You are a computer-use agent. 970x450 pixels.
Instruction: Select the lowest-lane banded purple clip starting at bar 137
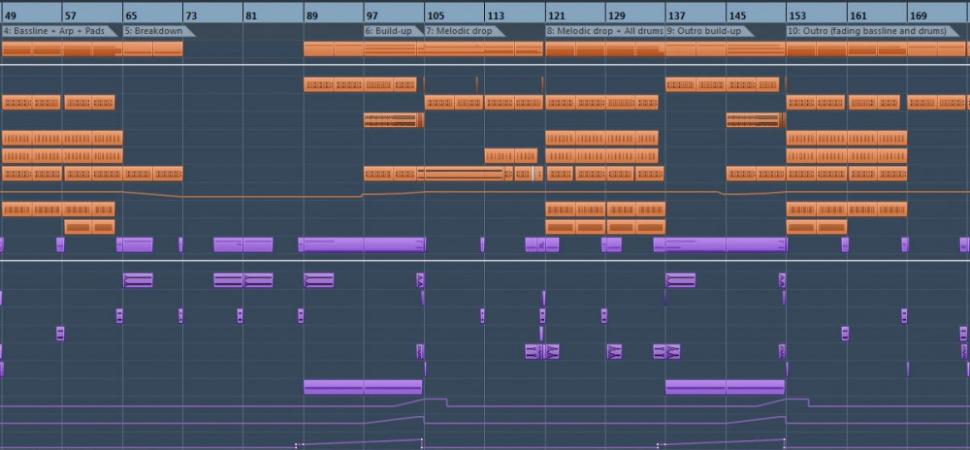(x=725, y=387)
